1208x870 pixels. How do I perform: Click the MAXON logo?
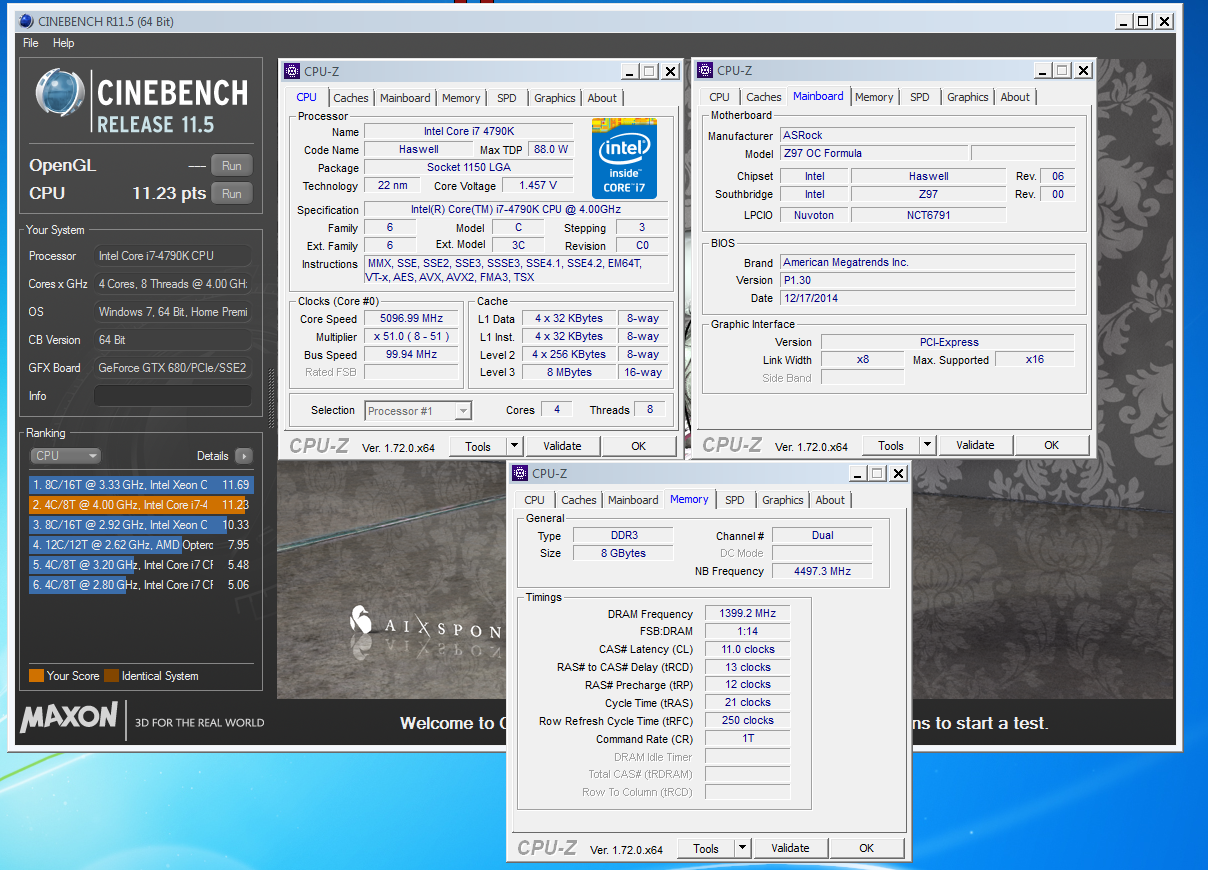tap(69, 717)
